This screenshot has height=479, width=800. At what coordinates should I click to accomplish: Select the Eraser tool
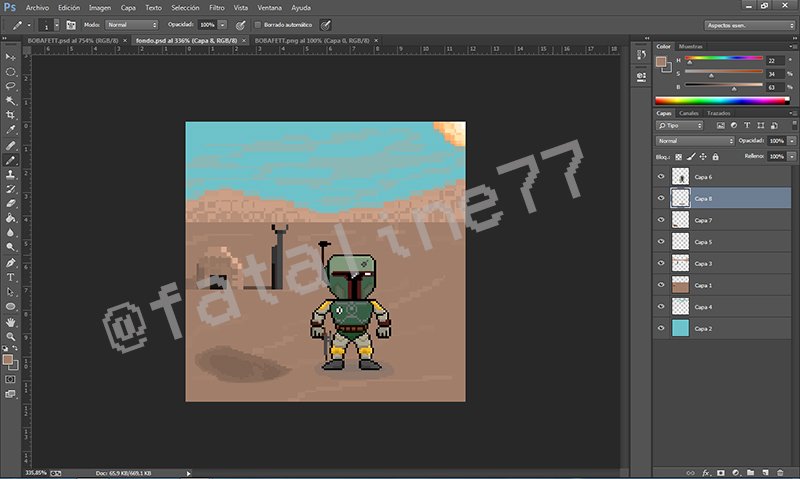pyautogui.click(x=10, y=204)
